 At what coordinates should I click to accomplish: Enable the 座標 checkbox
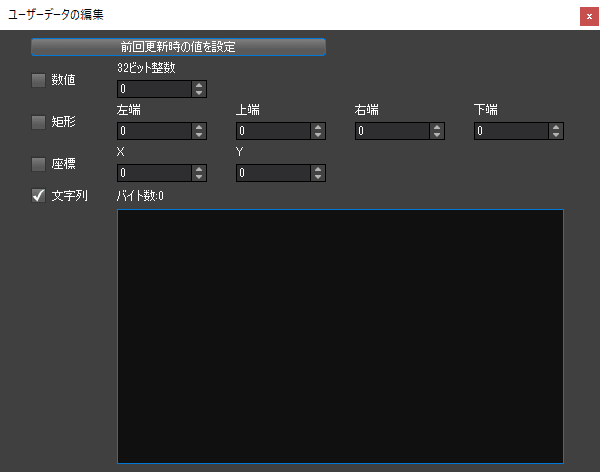point(38,164)
